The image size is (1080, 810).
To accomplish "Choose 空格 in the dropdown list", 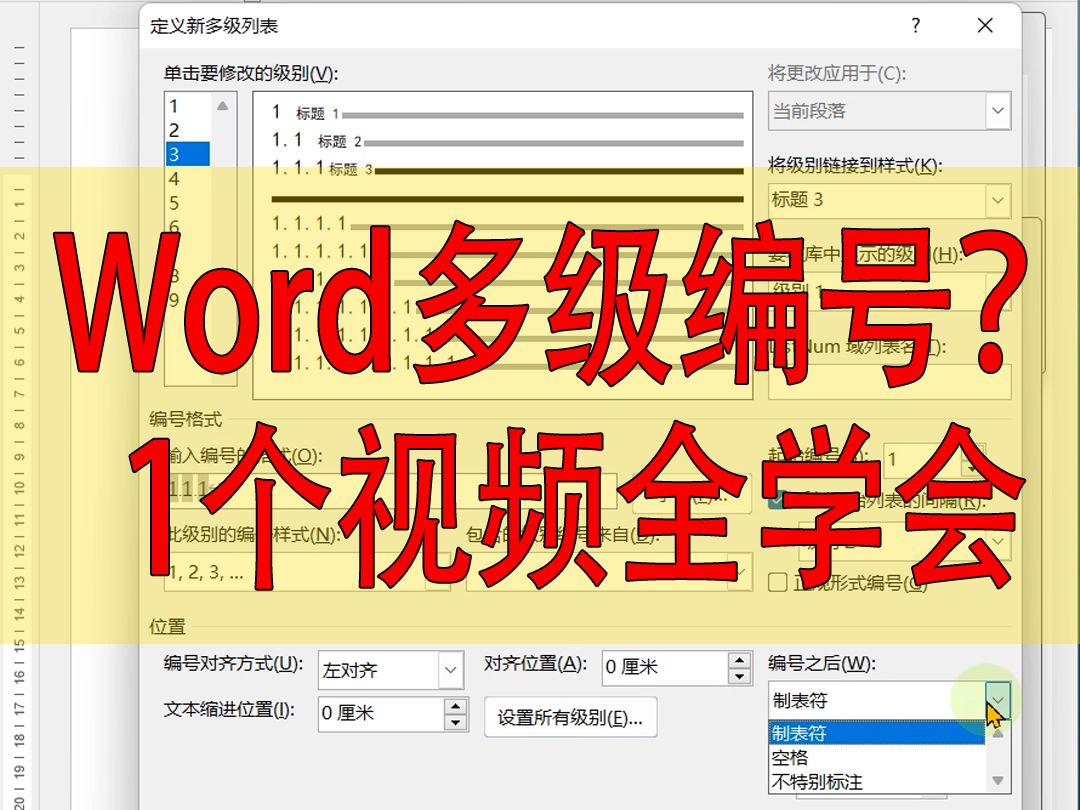I will (877, 758).
